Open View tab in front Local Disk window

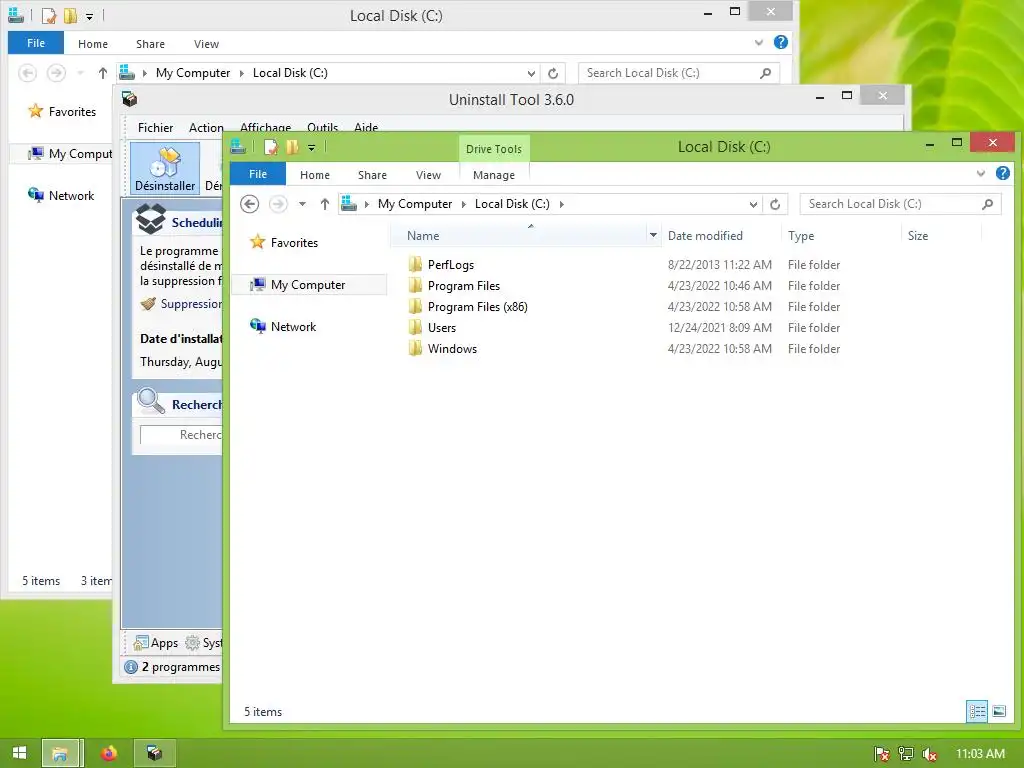[428, 175]
